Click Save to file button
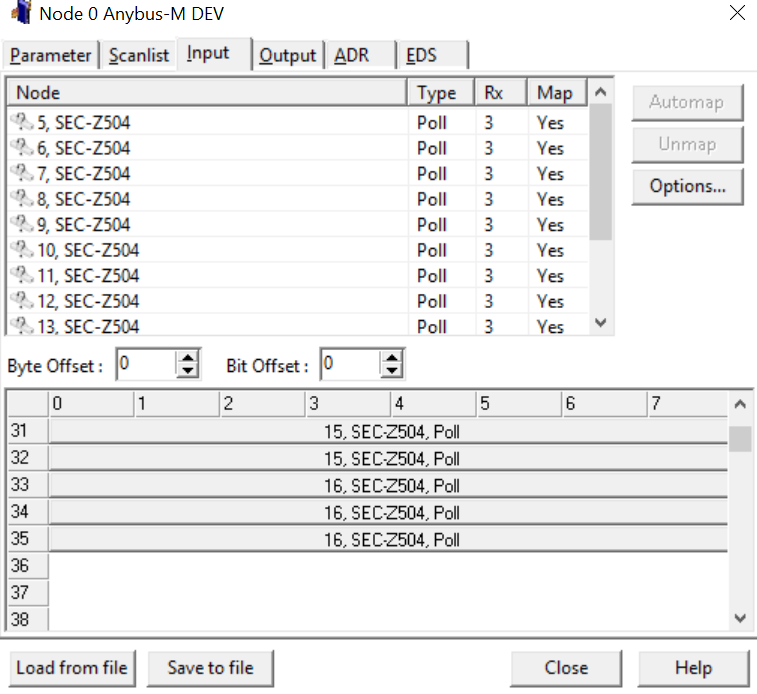Viewport: 757px width, 694px height. tap(210, 668)
